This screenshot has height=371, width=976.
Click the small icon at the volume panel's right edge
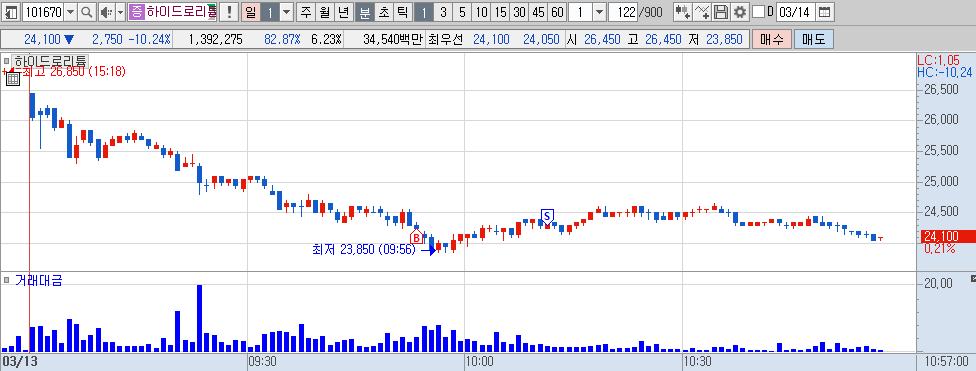pyautogui.click(x=973, y=277)
